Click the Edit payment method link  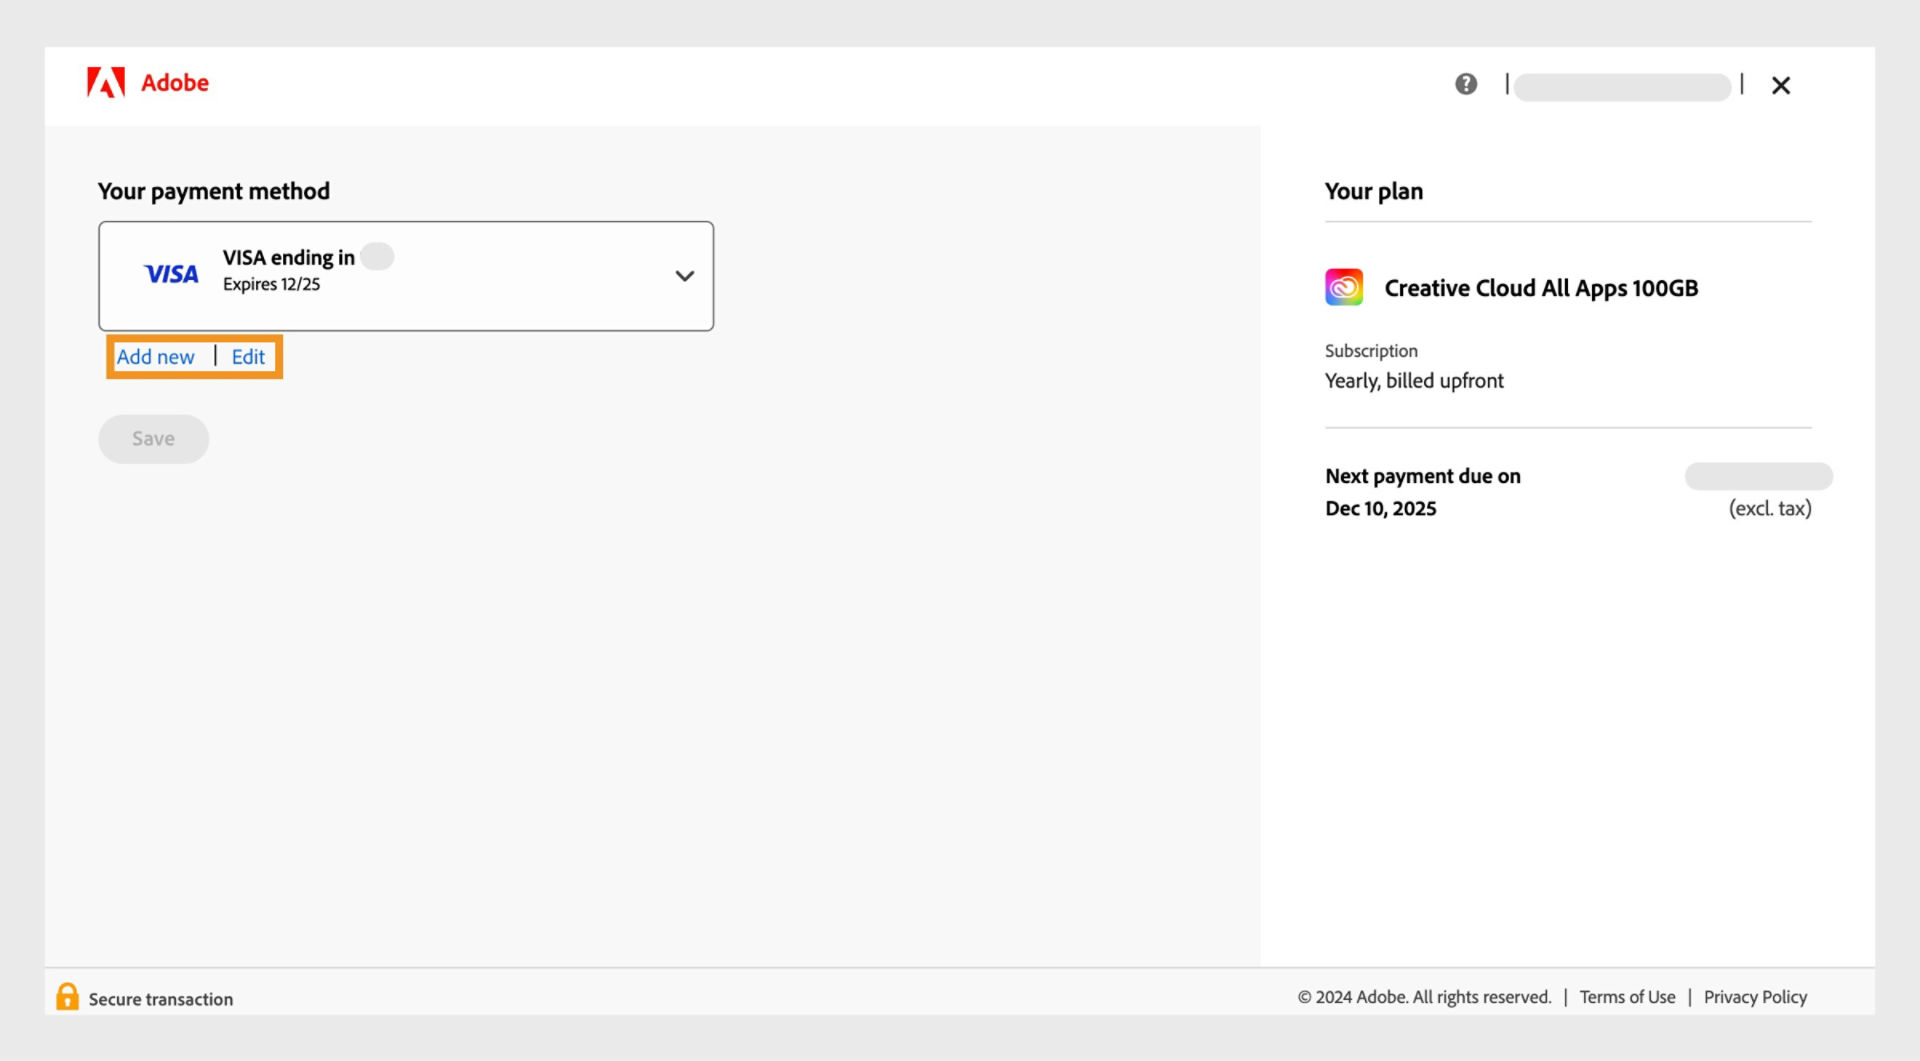248,357
